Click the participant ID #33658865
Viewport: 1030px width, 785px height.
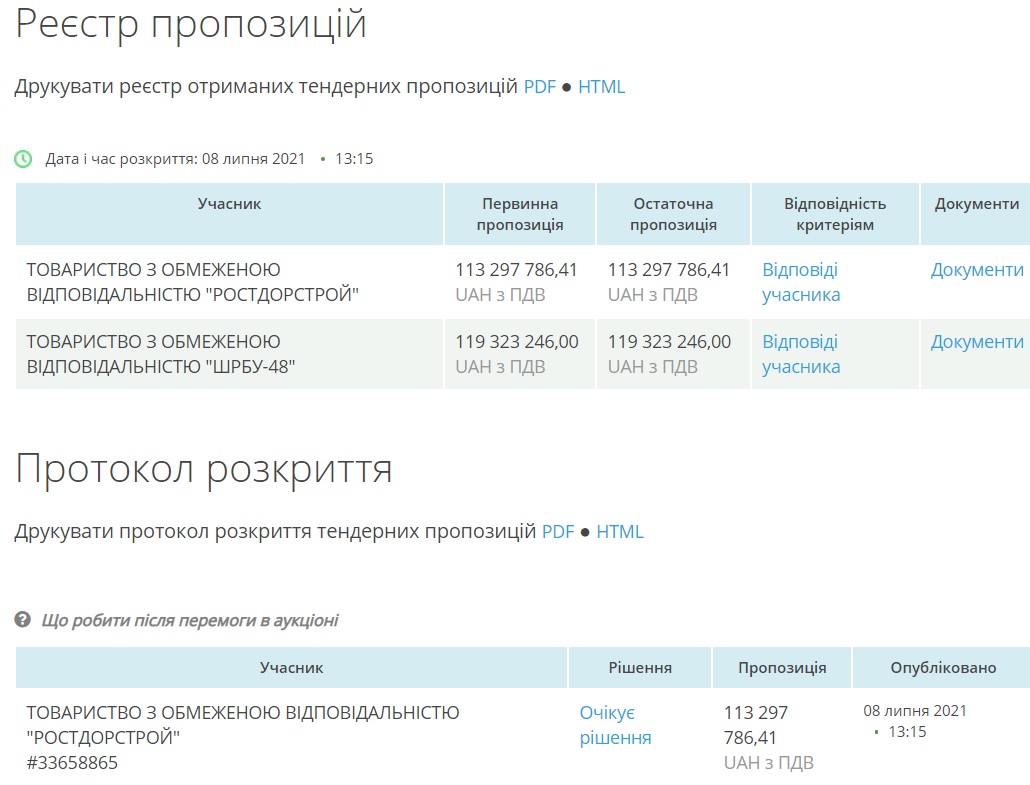click(x=72, y=763)
